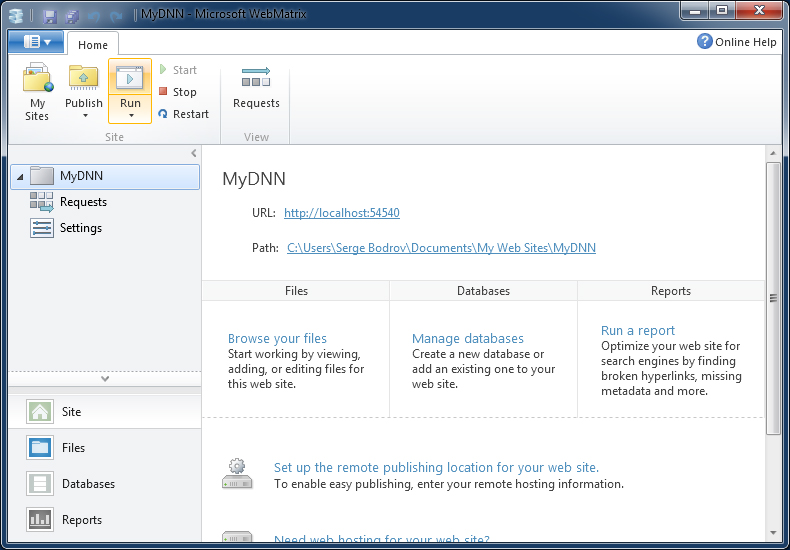Click the scrollbar down arrow

pos(773,533)
